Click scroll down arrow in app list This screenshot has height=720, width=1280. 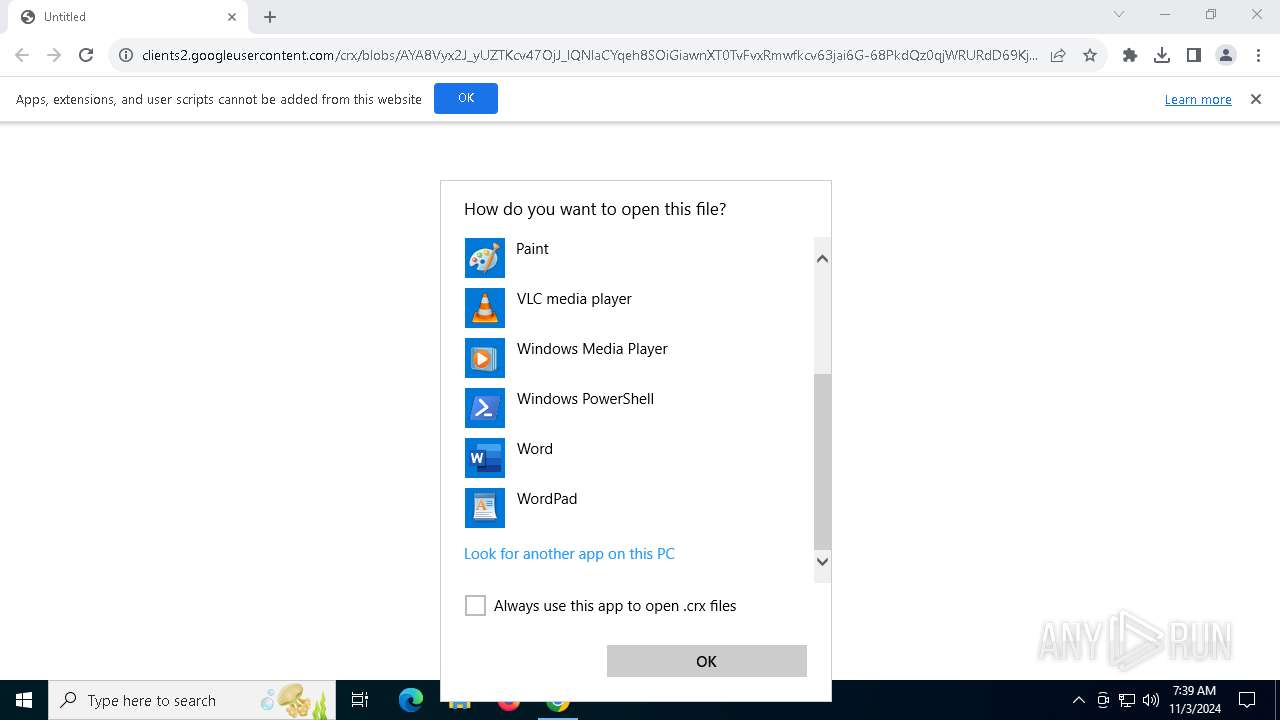point(822,561)
